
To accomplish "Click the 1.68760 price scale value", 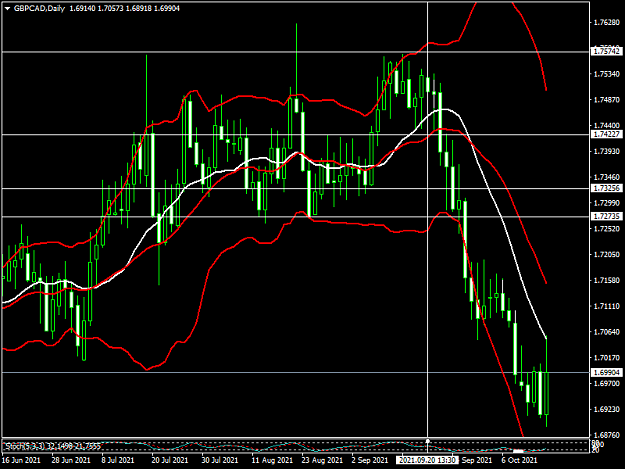I will (x=607, y=435).
